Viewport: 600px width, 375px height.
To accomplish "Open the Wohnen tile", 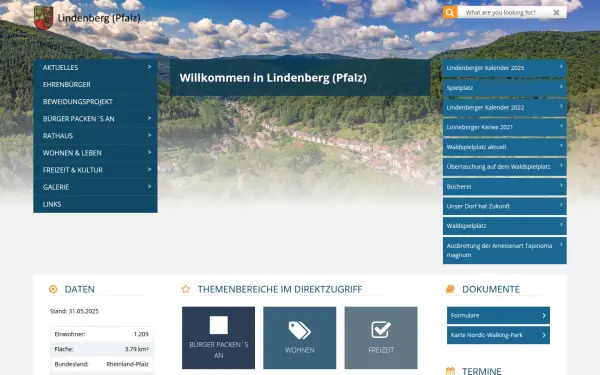I will (x=300, y=338).
